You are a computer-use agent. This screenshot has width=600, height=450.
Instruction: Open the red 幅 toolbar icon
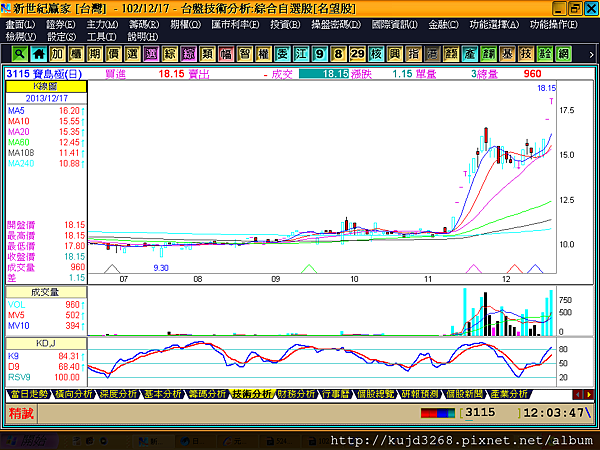[x=226, y=54]
